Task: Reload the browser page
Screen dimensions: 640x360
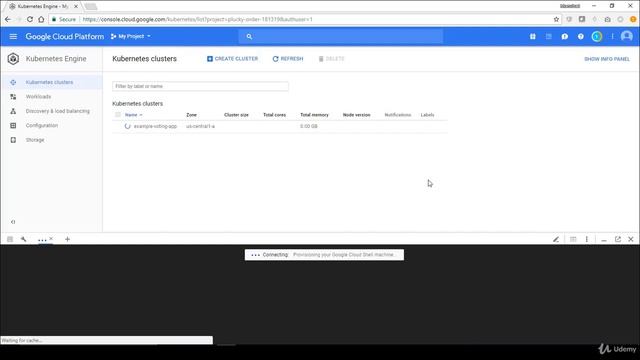Action: 30,19
